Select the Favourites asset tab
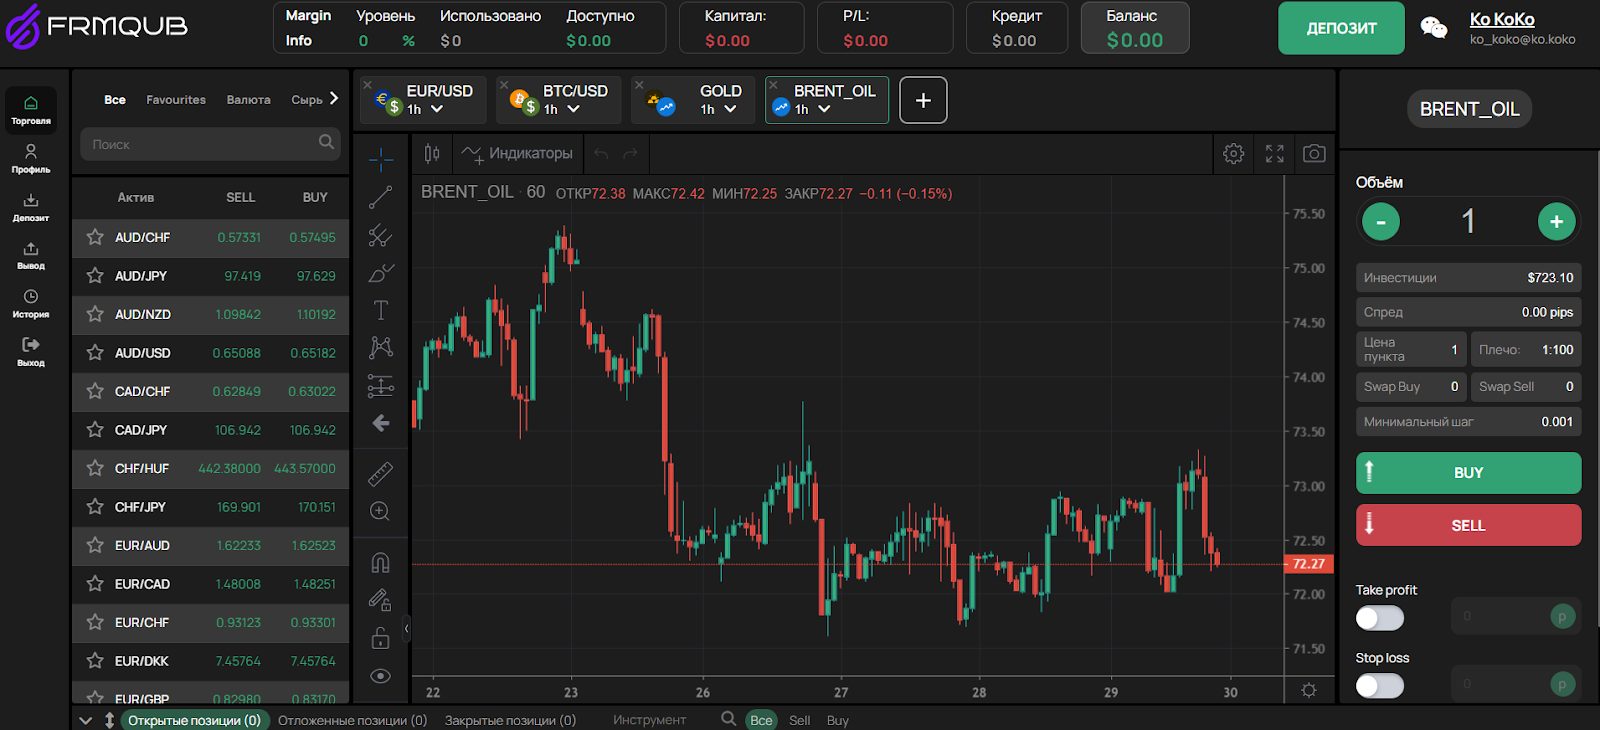This screenshot has height=730, width=1600. (x=176, y=99)
